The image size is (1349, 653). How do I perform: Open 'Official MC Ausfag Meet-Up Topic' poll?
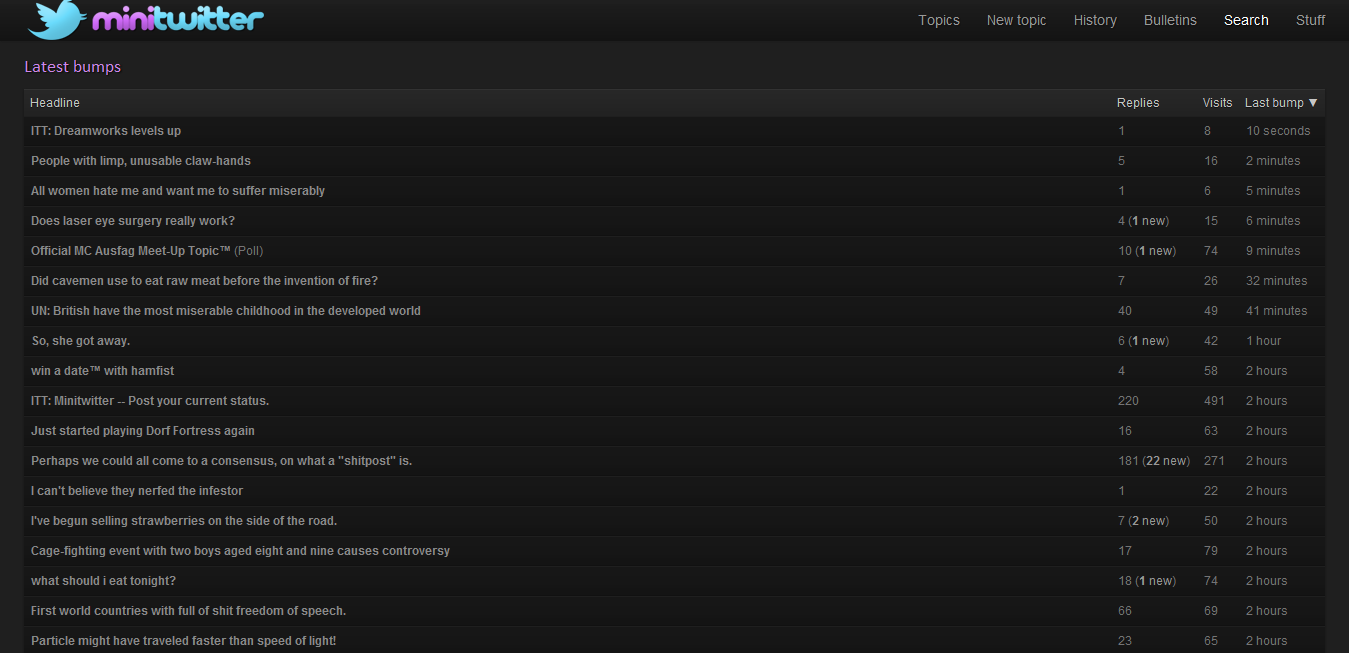[x=131, y=251]
